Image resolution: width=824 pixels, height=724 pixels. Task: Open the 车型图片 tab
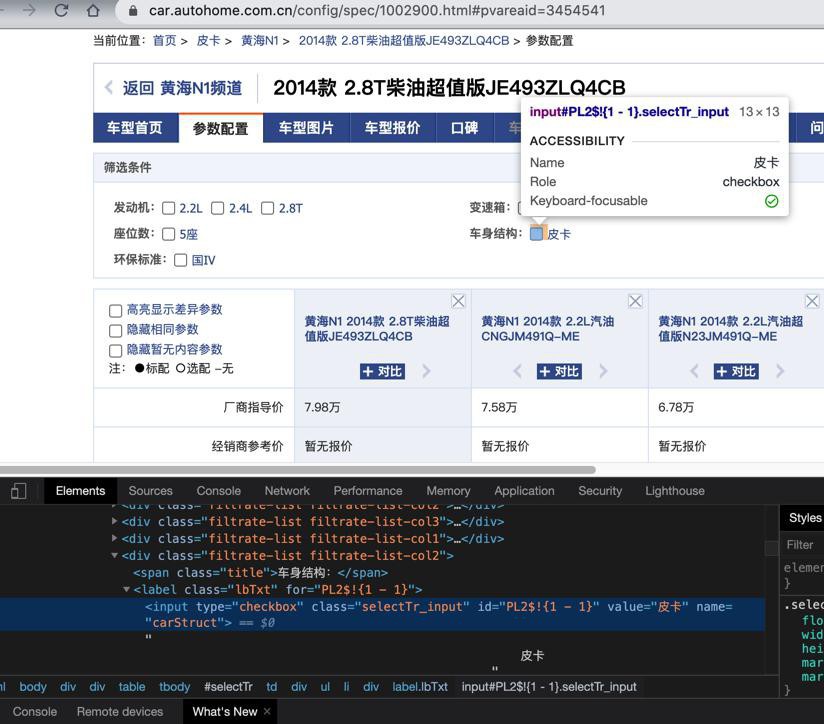[306, 128]
